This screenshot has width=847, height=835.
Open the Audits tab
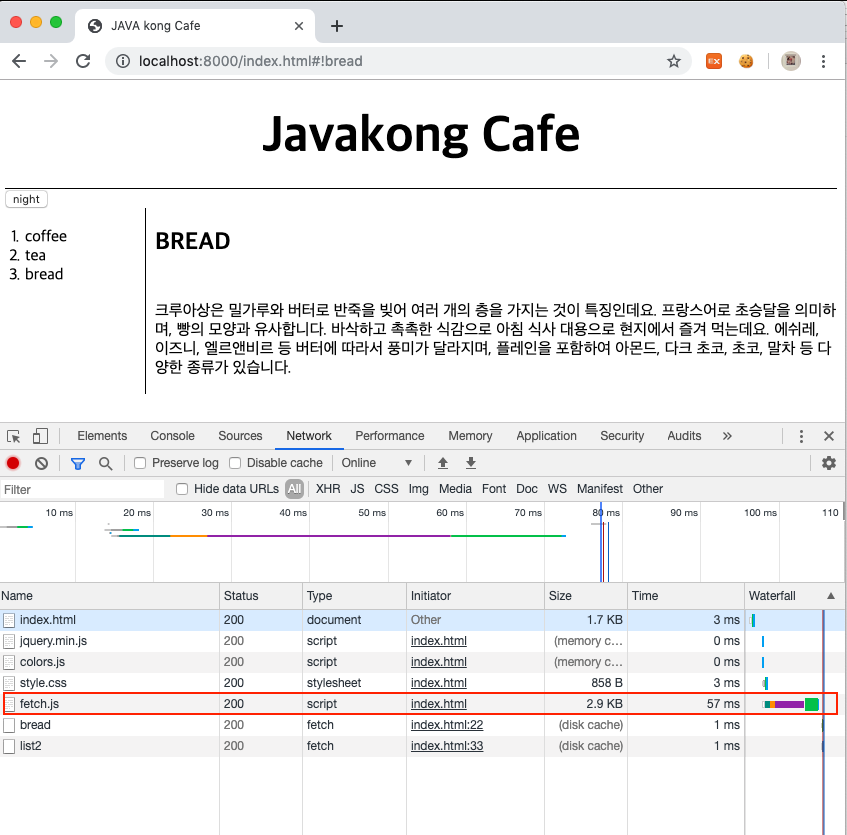pos(684,436)
